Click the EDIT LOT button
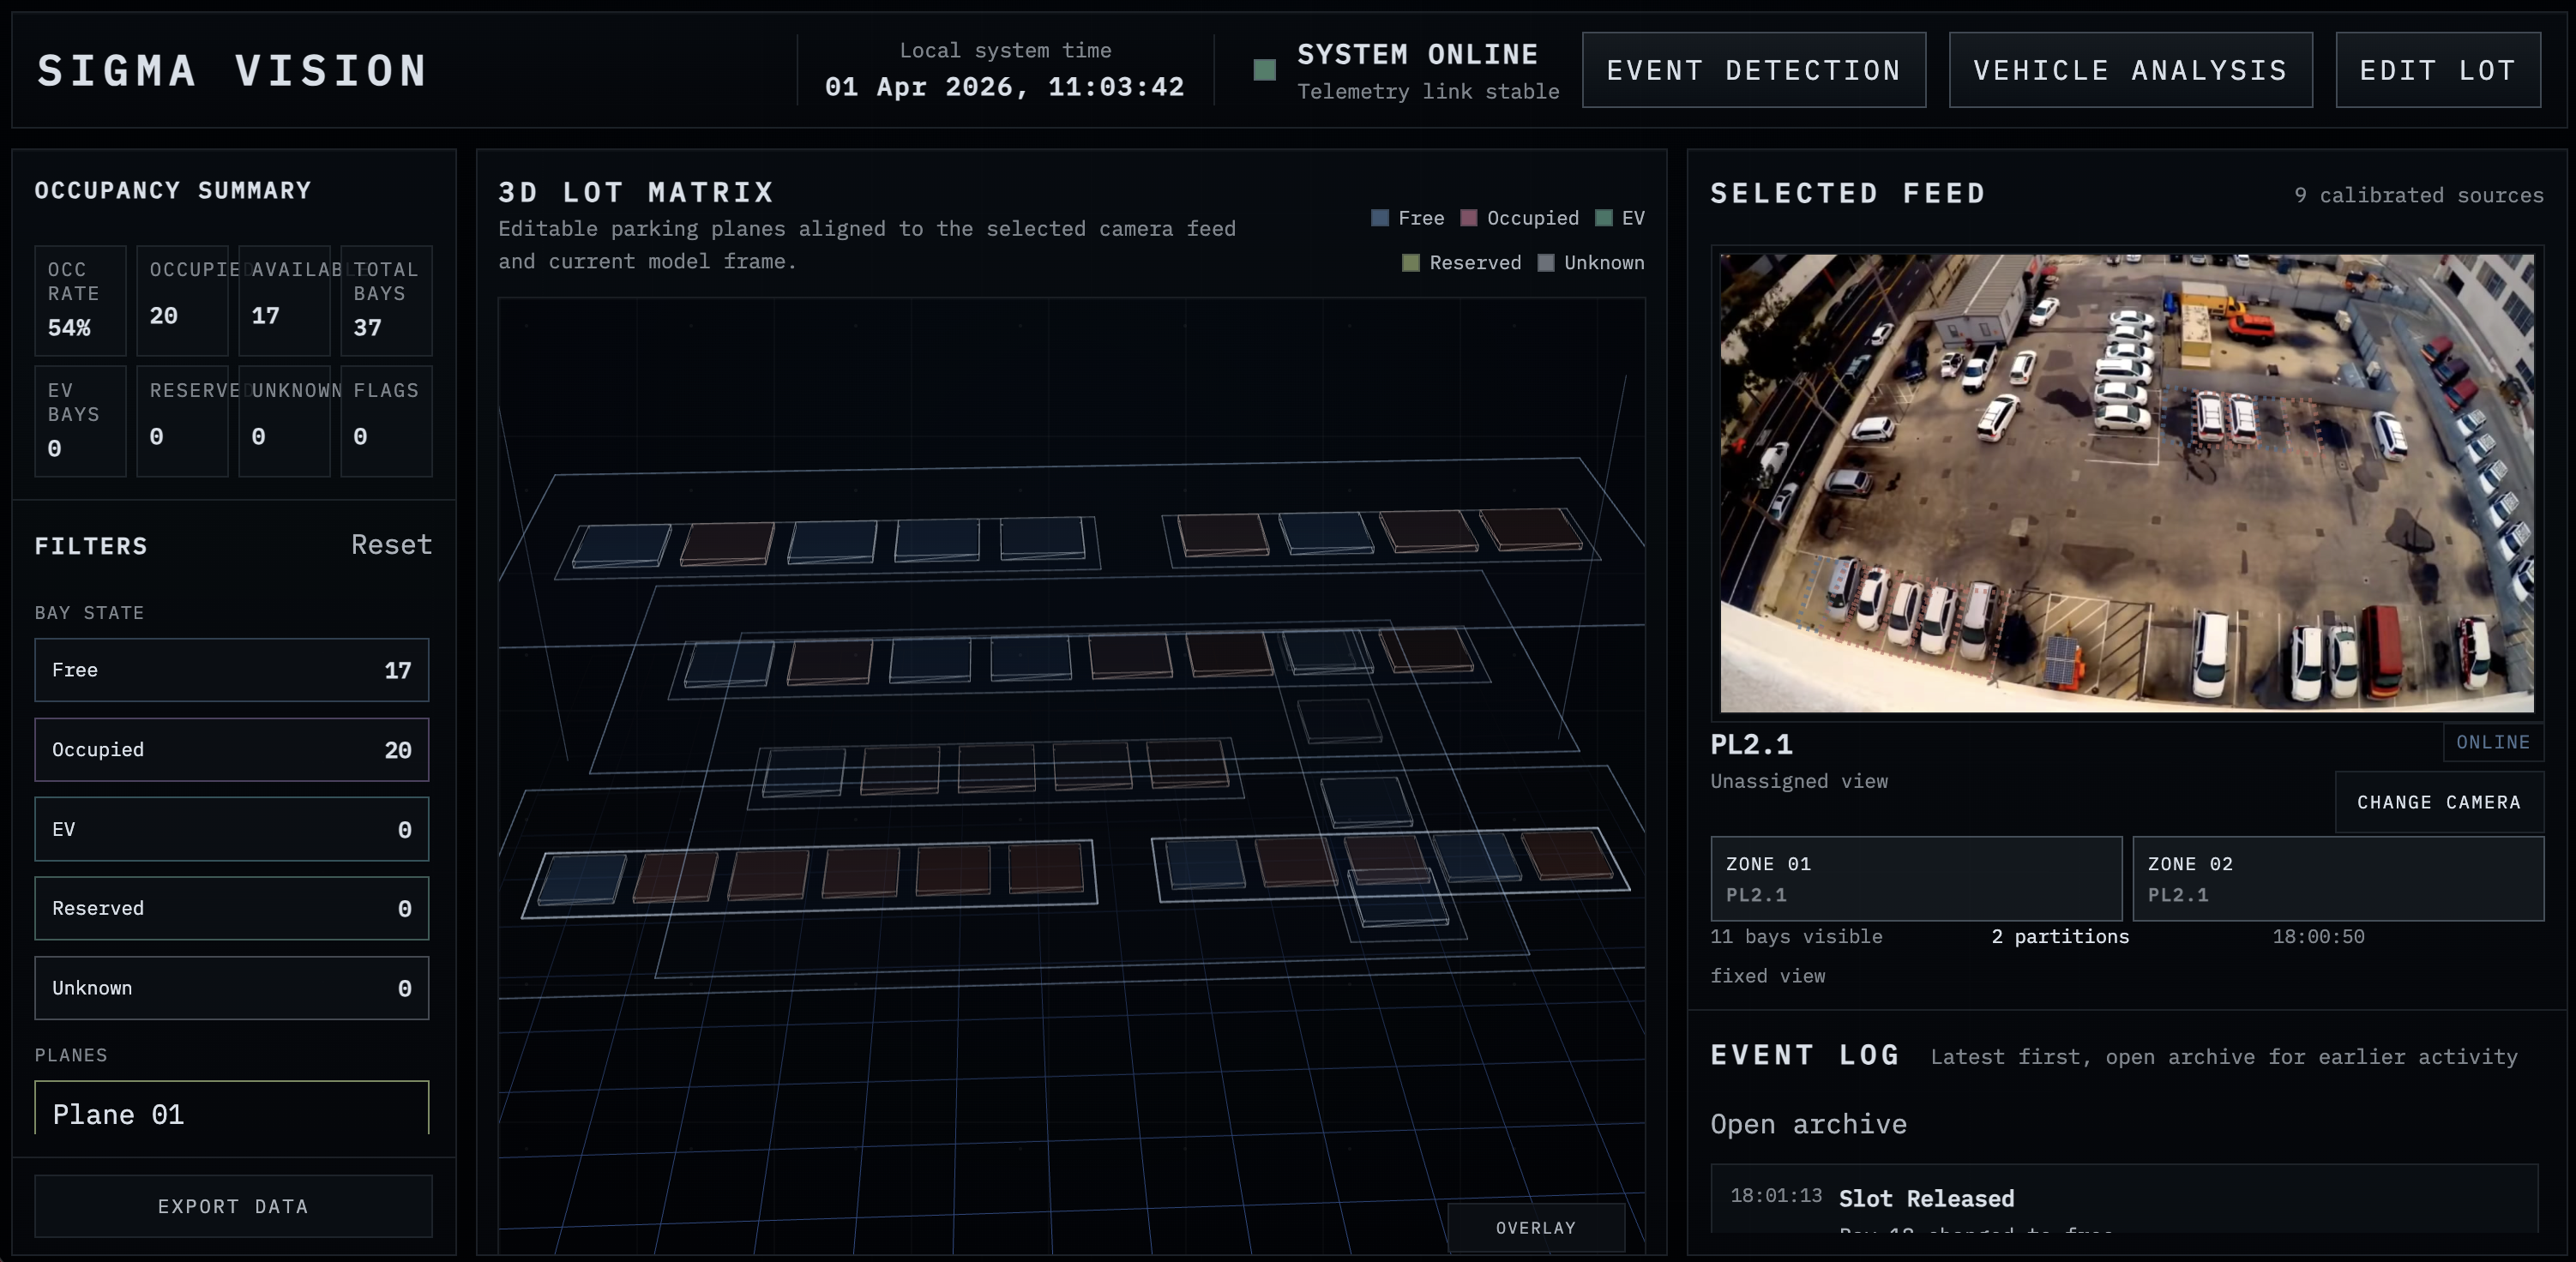The width and height of the screenshot is (2576, 1262). click(x=2438, y=70)
